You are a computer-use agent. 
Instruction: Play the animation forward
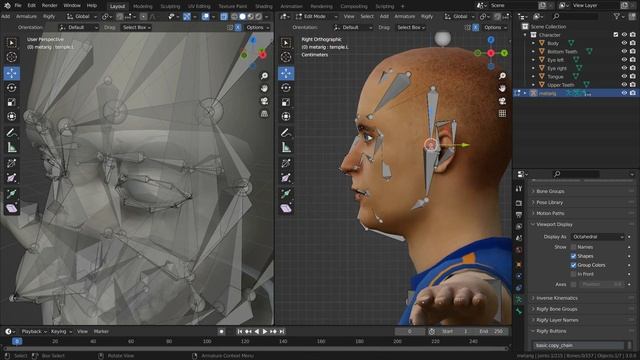265,331
